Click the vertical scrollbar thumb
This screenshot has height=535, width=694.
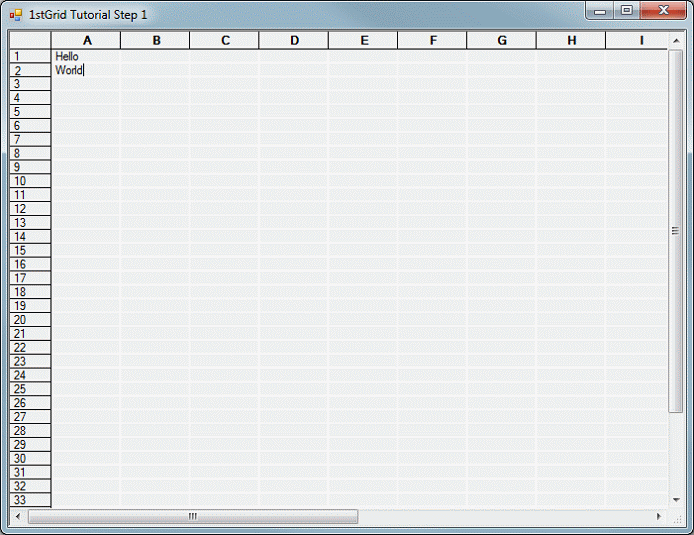(x=675, y=231)
